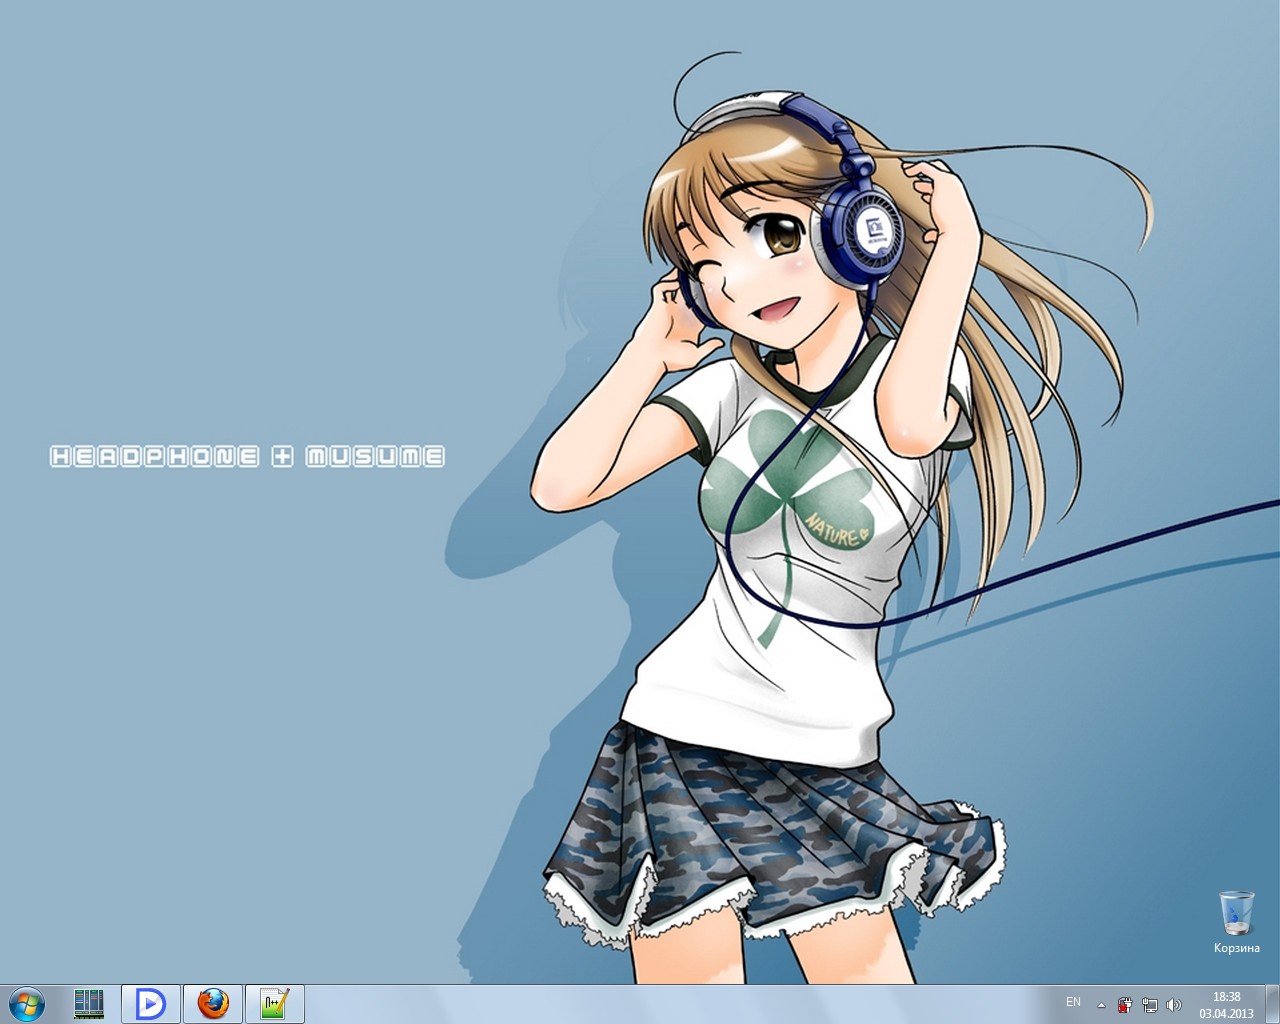Screen dimensions: 1280x1024
Task: Open Notepad++ from the taskbar
Action: (x=274, y=1003)
